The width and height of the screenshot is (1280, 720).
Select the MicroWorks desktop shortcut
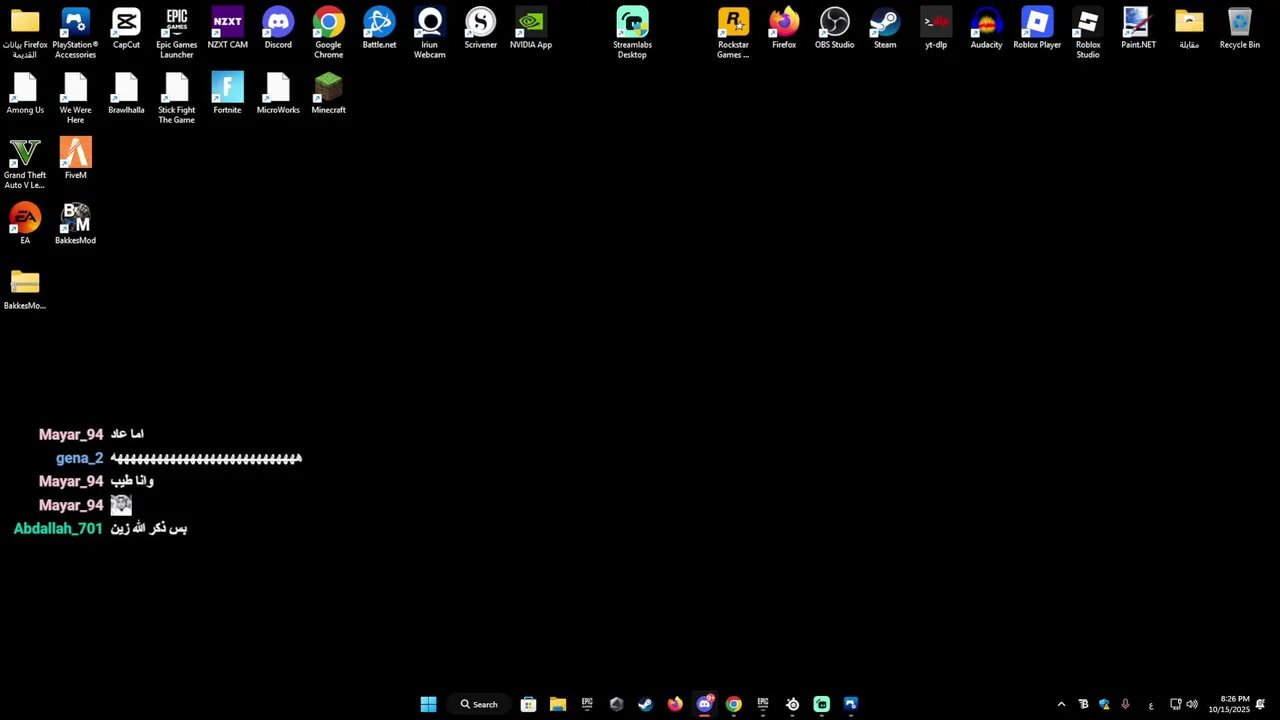click(278, 93)
